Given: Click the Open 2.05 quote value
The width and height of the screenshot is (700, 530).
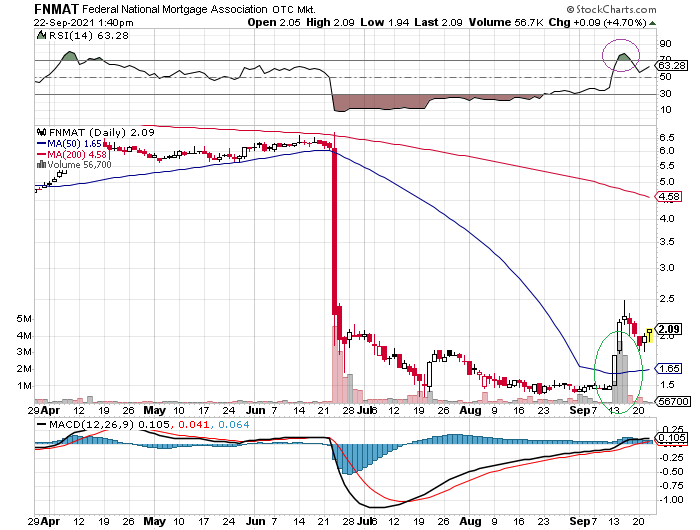Looking at the screenshot, I should click(x=274, y=22).
